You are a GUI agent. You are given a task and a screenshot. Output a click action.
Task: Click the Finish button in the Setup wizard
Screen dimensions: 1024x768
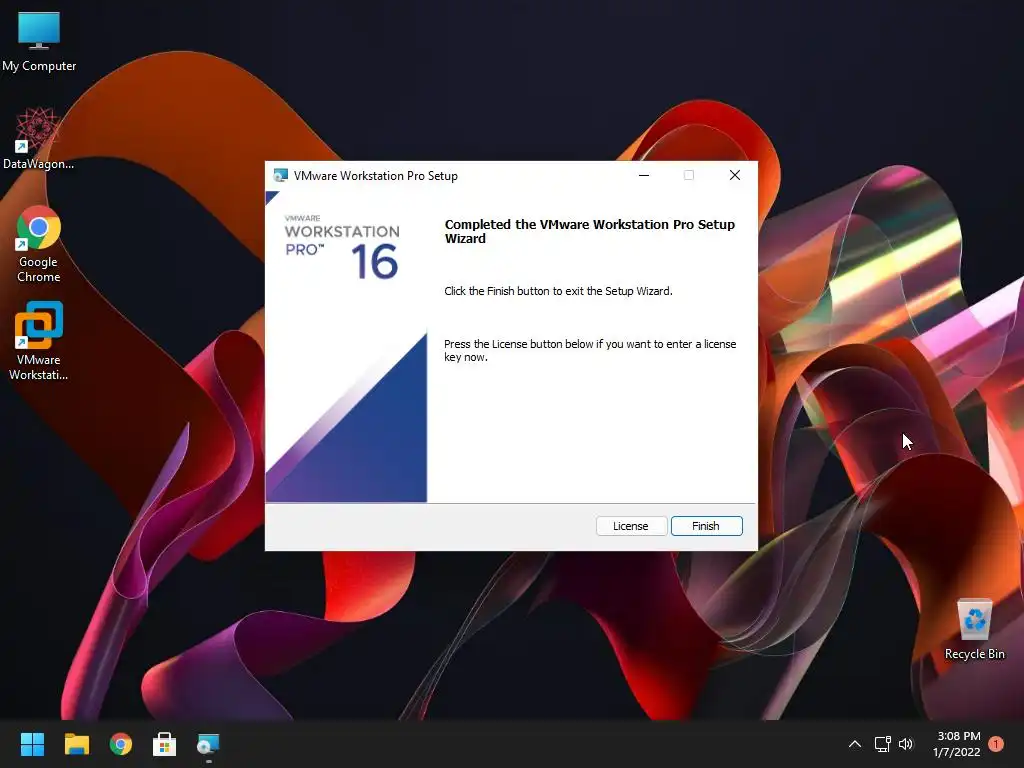(x=707, y=526)
